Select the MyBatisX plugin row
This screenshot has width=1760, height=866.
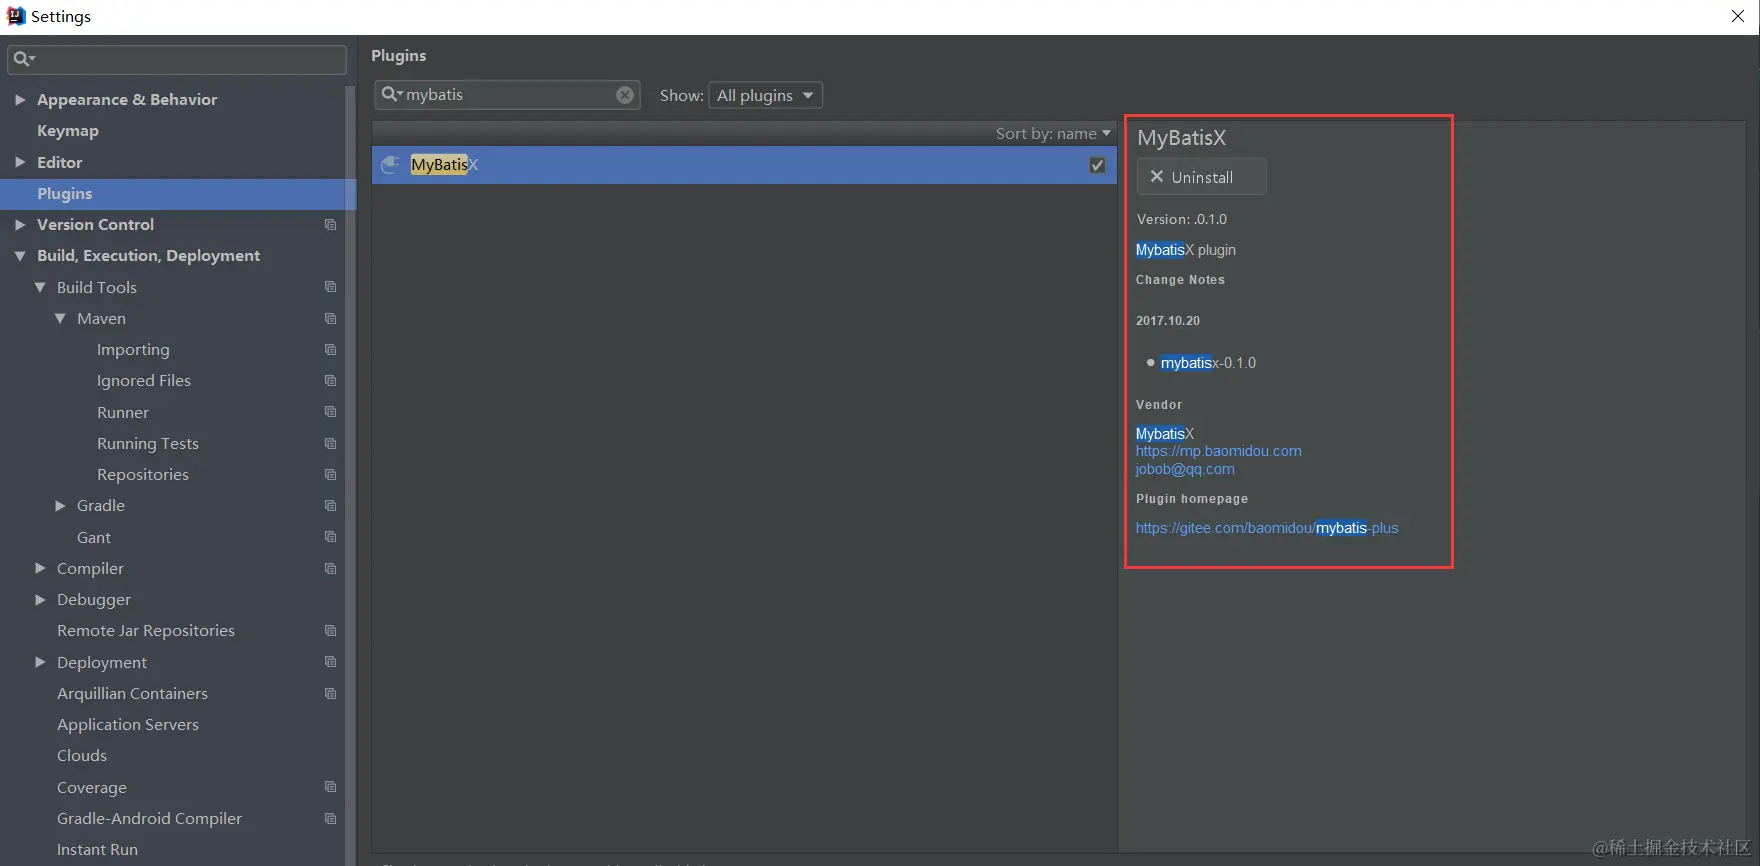click(744, 165)
